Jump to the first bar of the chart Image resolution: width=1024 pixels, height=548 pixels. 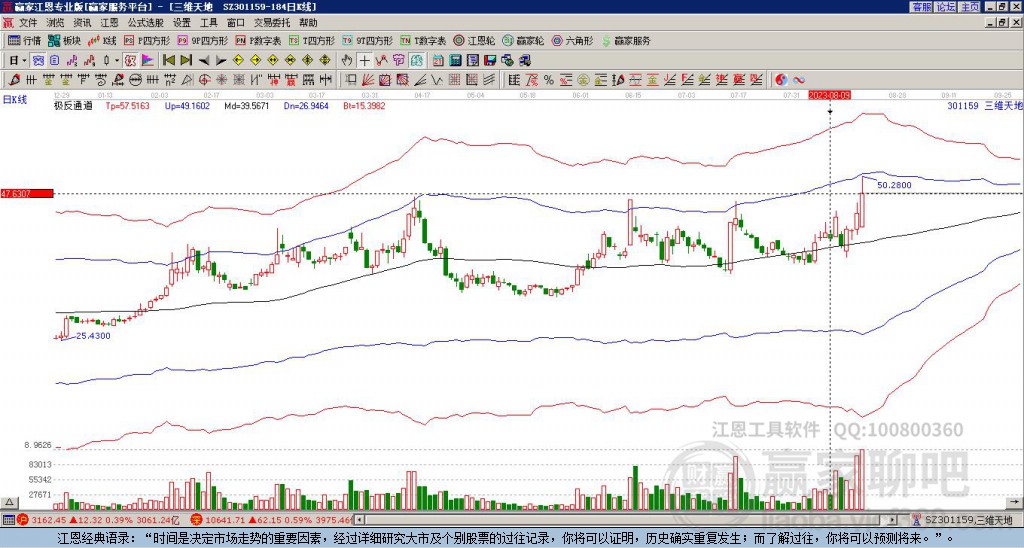point(168,60)
